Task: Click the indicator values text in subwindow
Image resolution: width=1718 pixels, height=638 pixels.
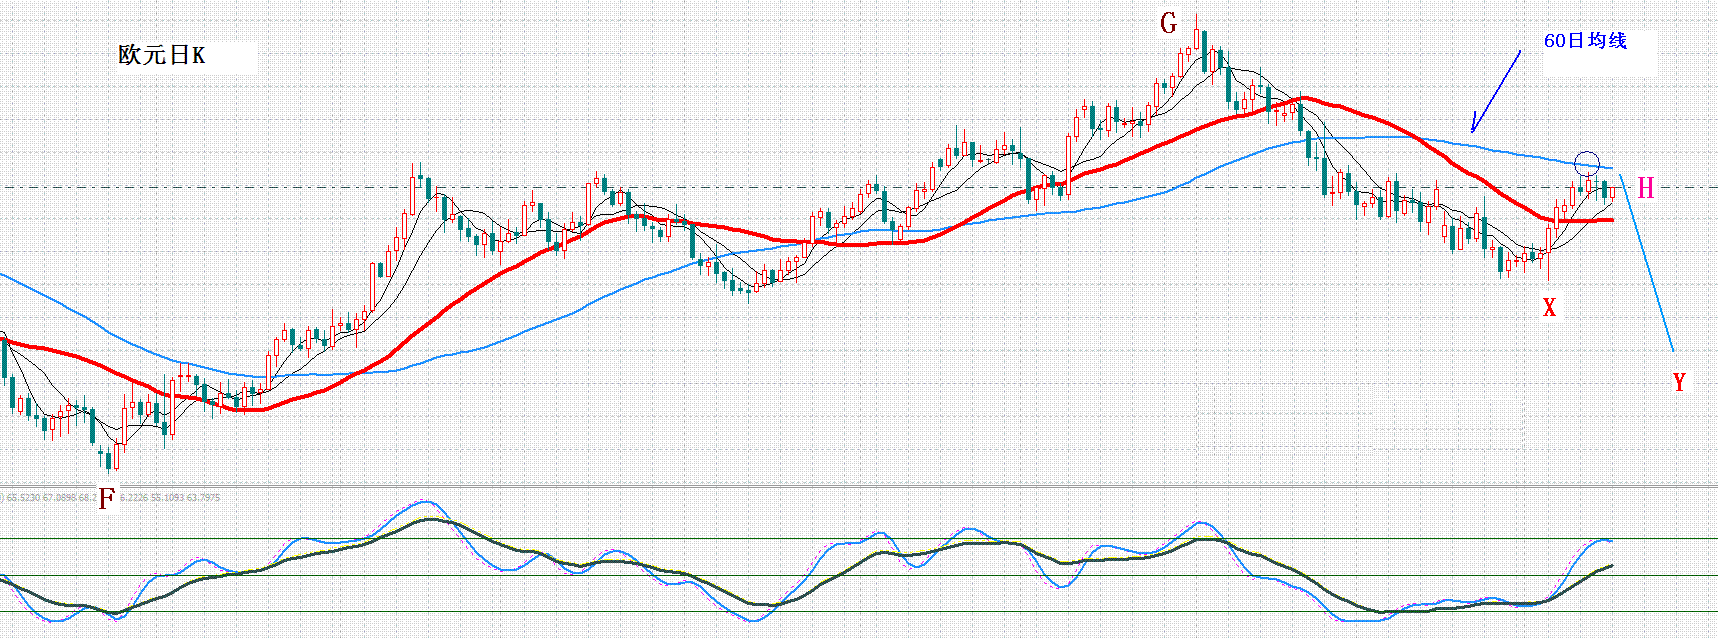Action: tap(112, 497)
